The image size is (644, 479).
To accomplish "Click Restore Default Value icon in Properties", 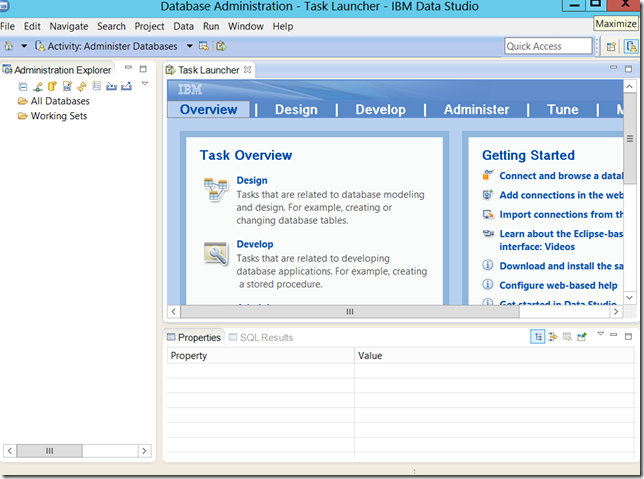I will [567, 337].
